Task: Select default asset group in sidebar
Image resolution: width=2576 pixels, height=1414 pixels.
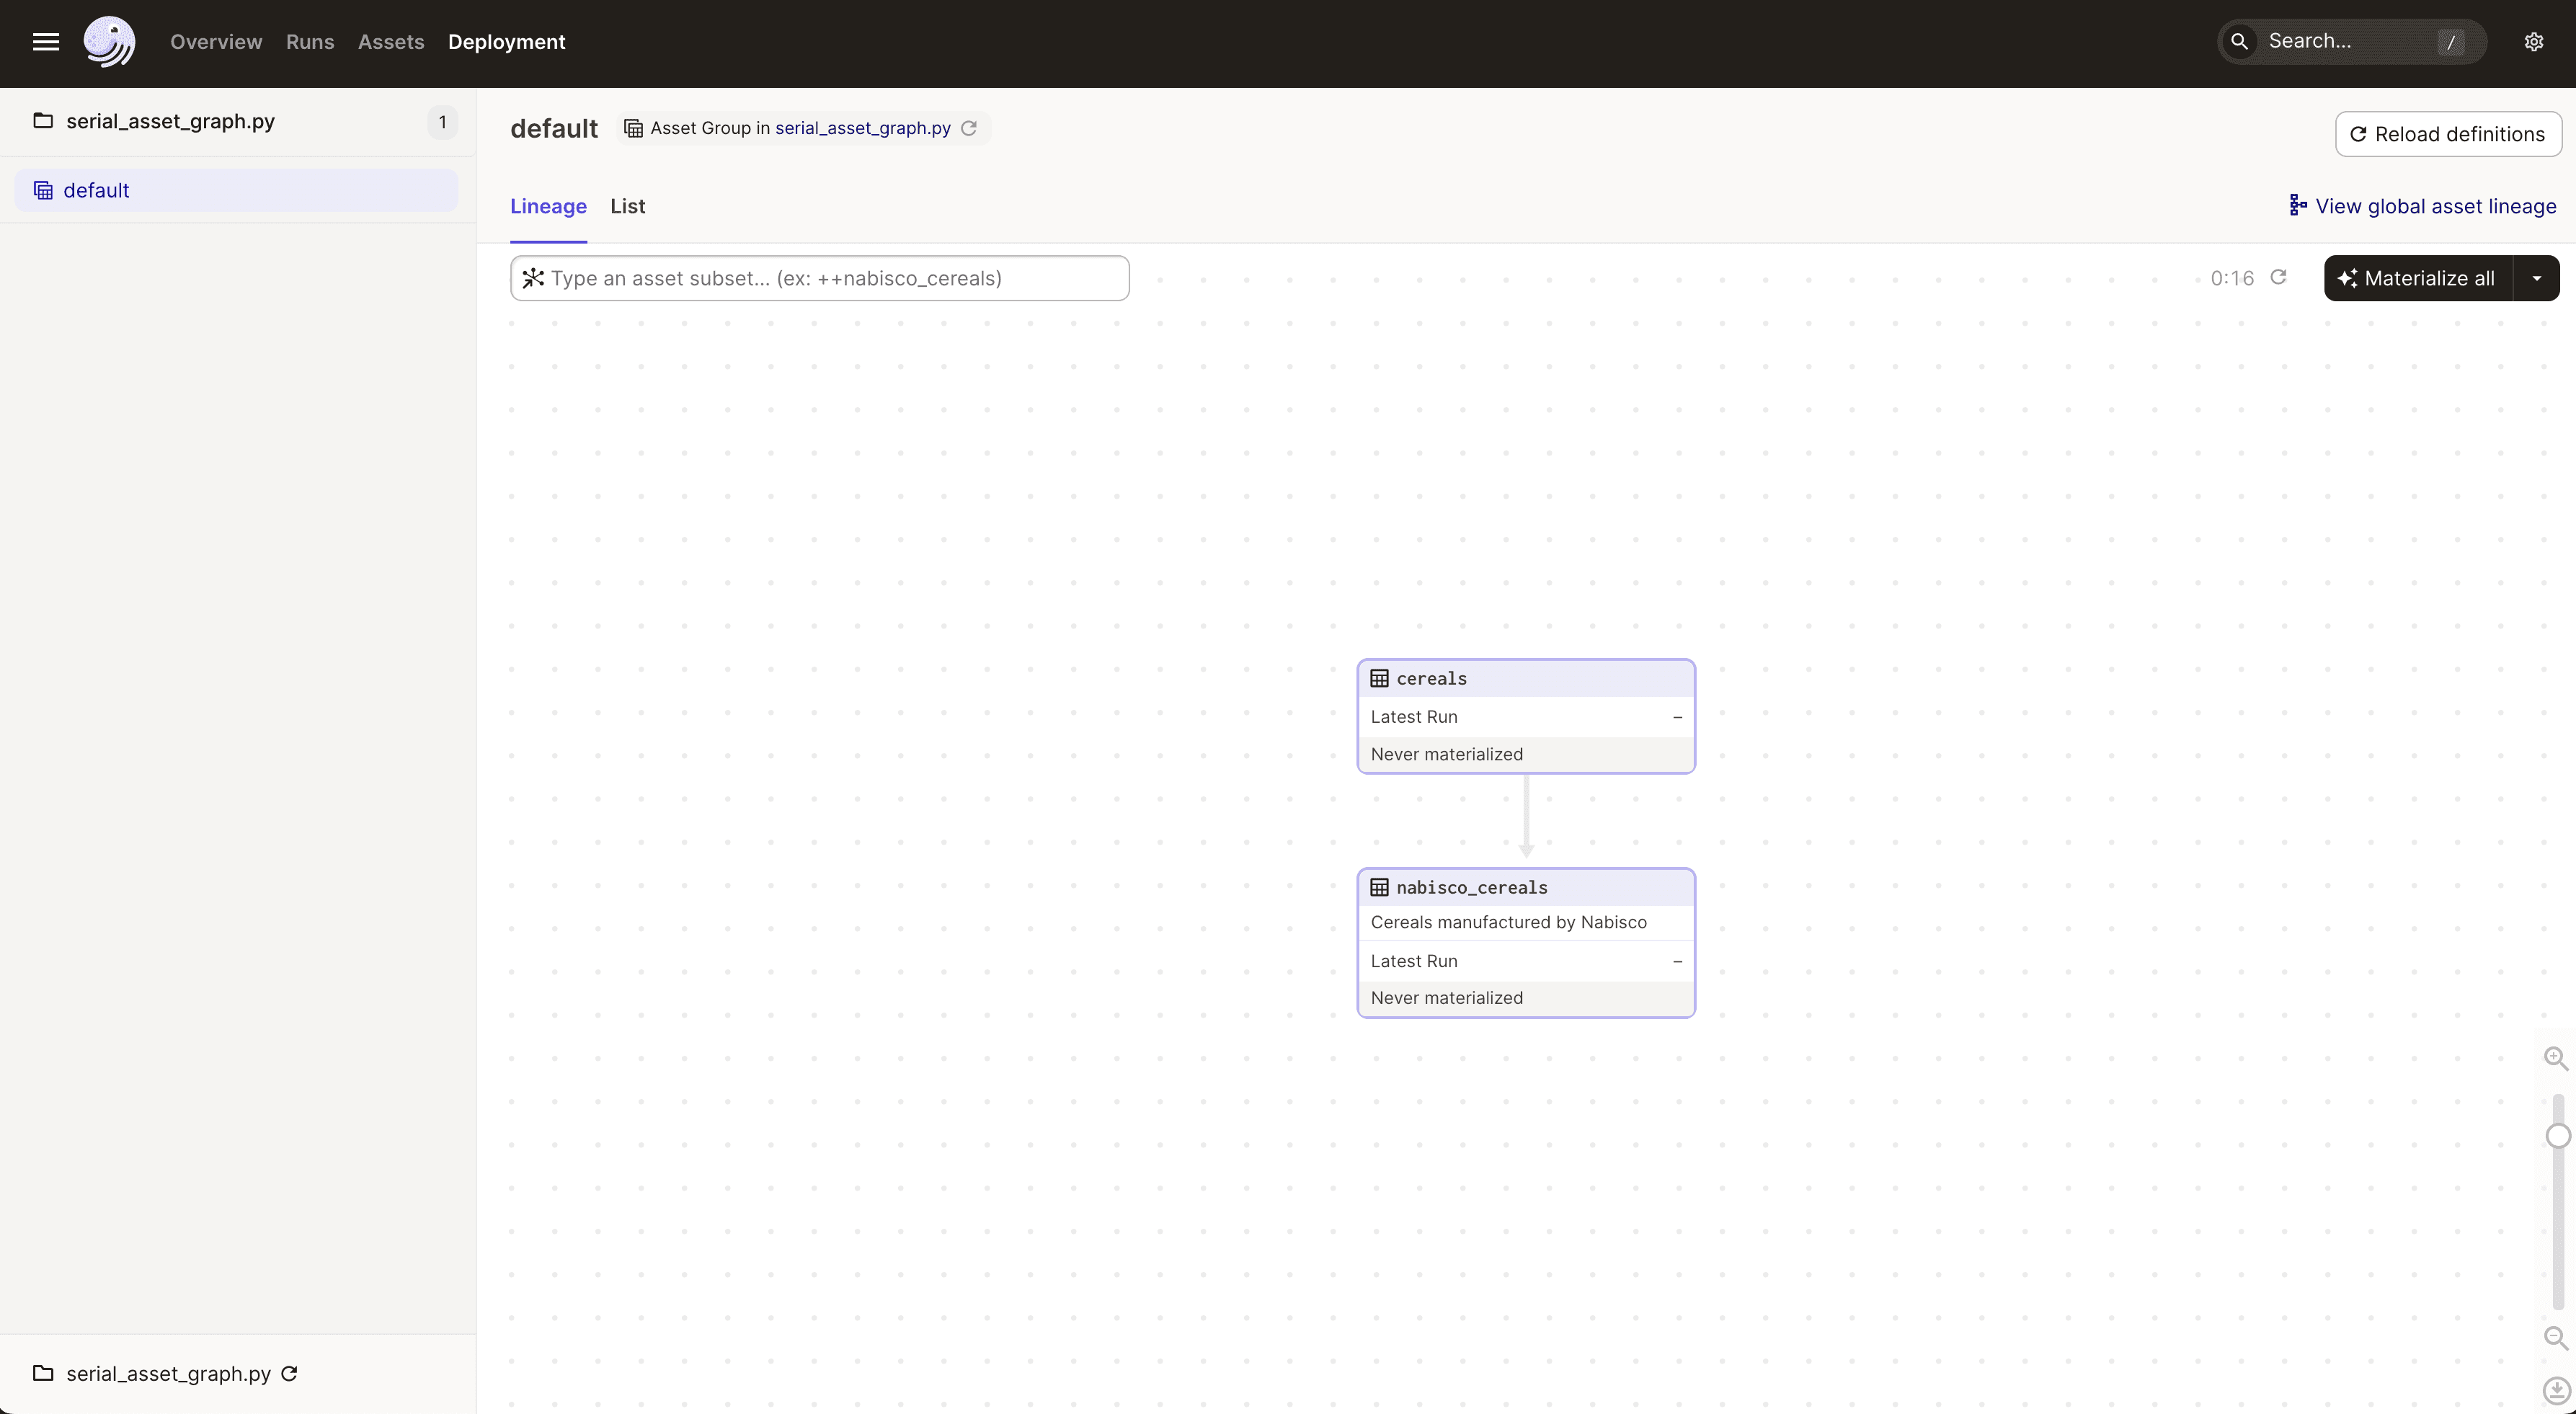Action: (x=236, y=190)
